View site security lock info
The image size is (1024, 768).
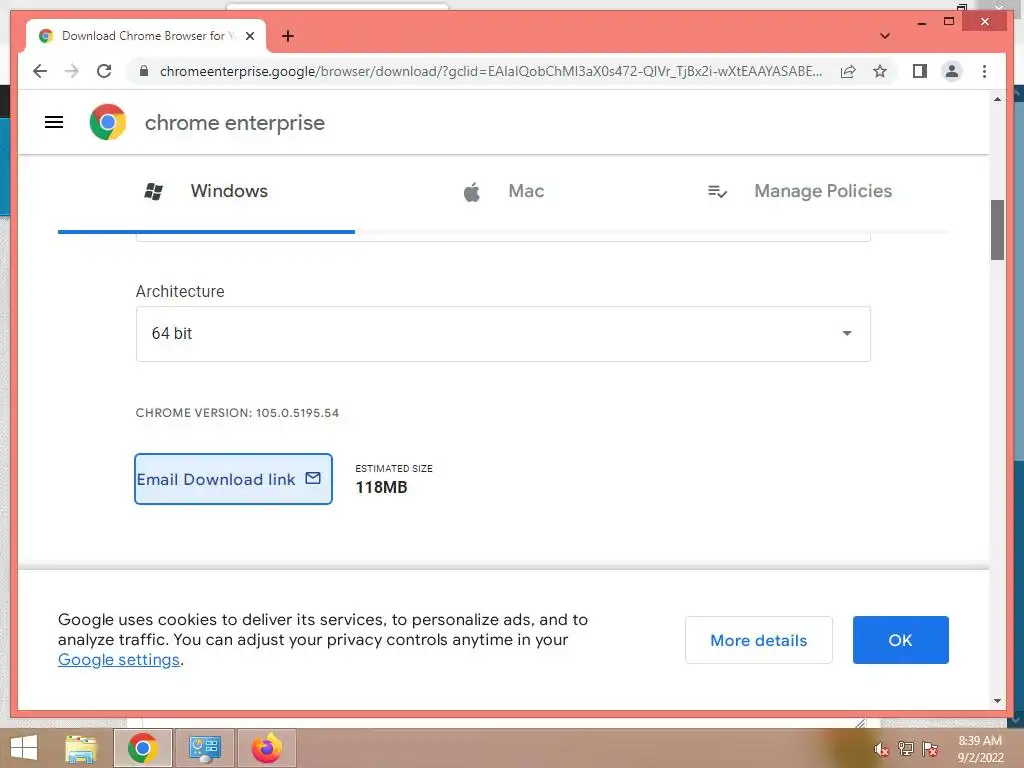[144, 71]
